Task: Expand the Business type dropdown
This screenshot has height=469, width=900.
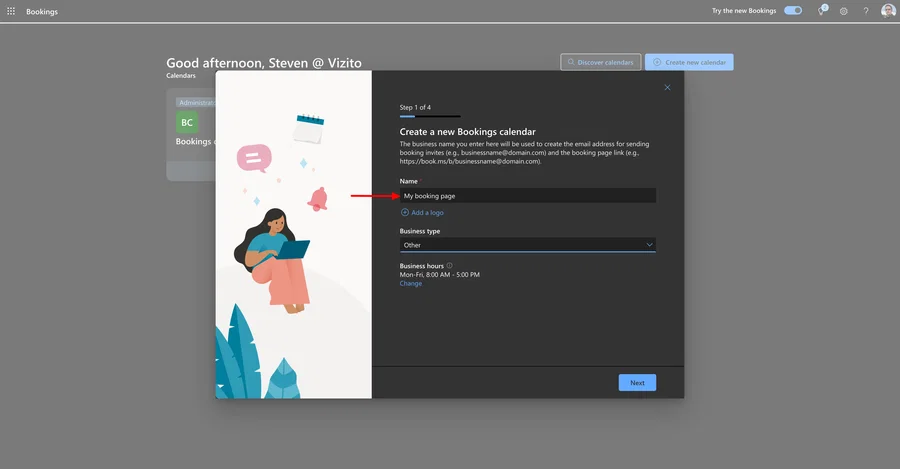Action: click(x=527, y=245)
